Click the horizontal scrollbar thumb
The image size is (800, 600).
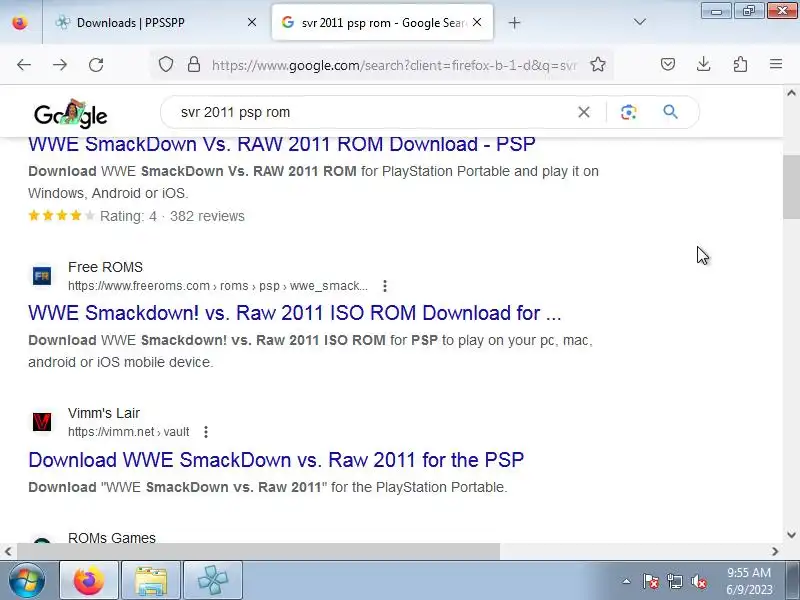coord(259,551)
